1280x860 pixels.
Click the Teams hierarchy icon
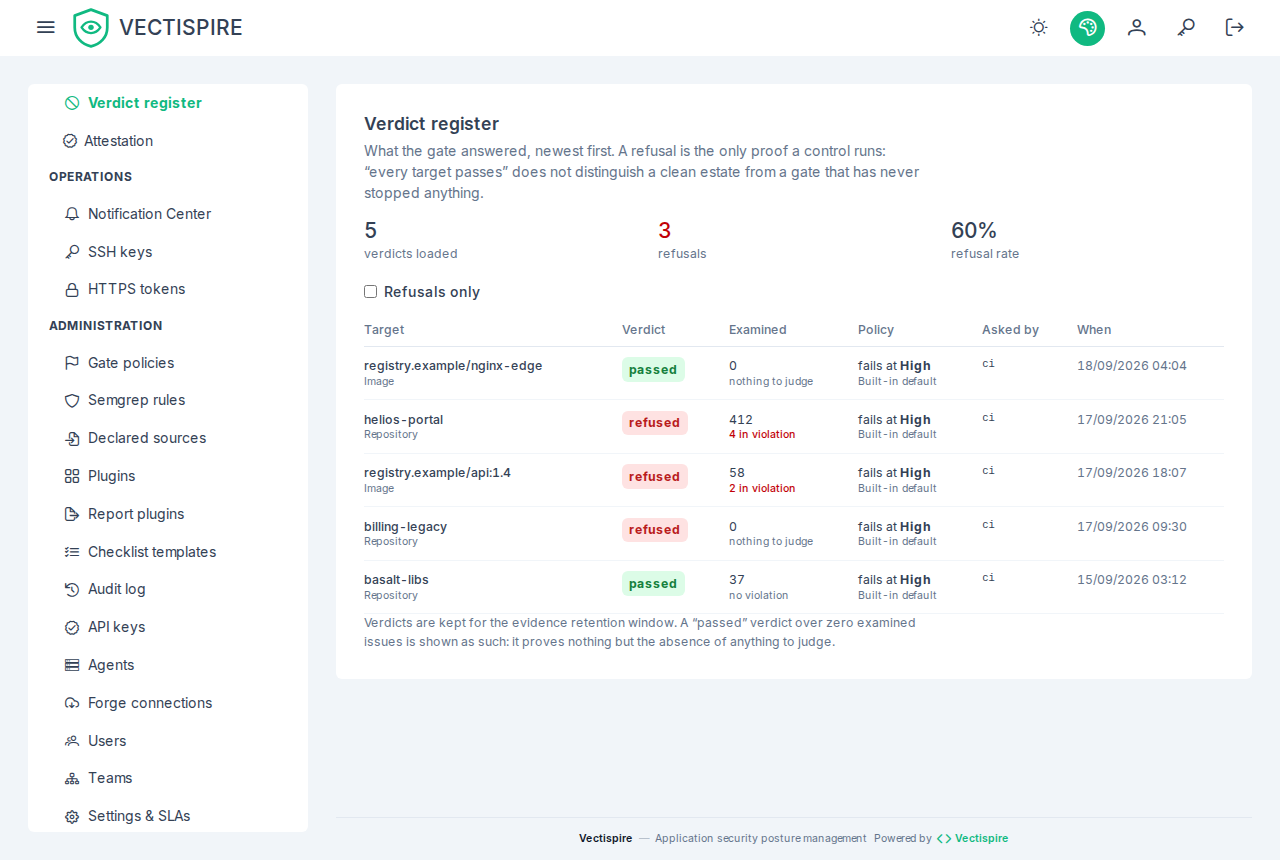[72, 779]
